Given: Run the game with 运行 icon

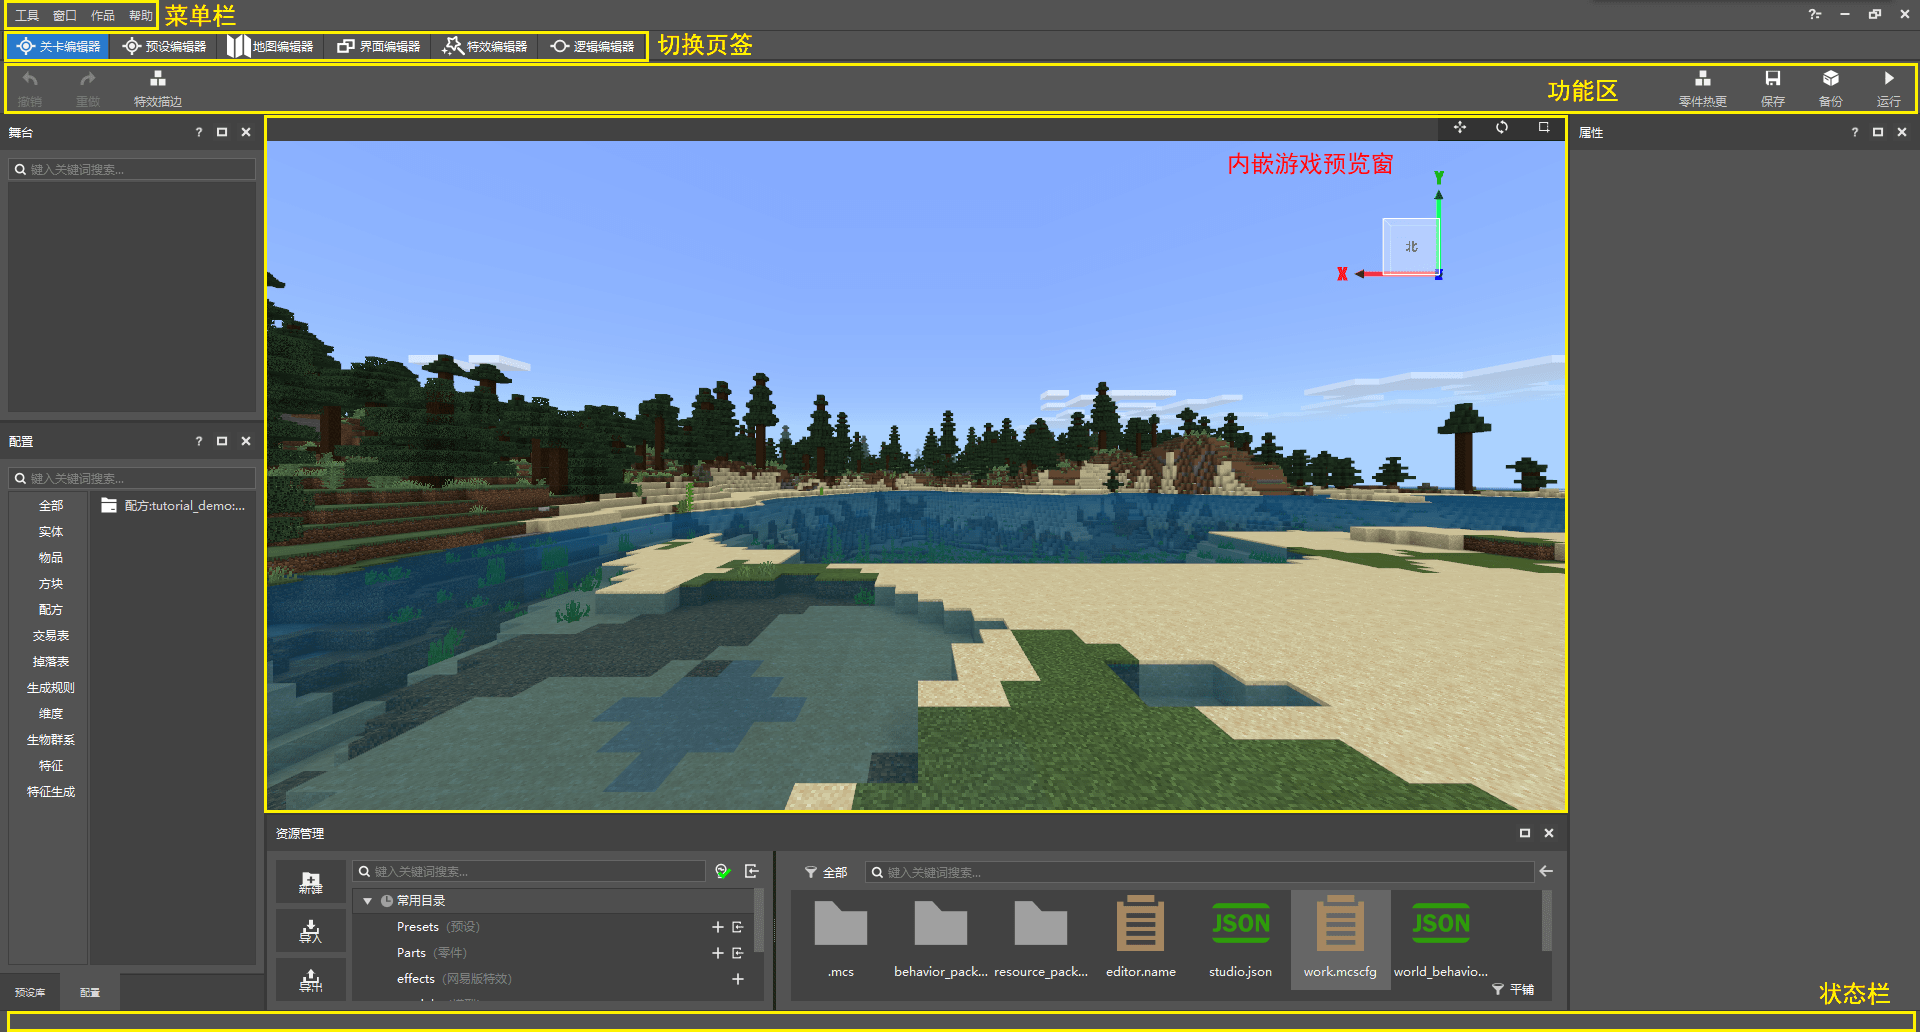Looking at the screenshot, I should tap(1889, 79).
